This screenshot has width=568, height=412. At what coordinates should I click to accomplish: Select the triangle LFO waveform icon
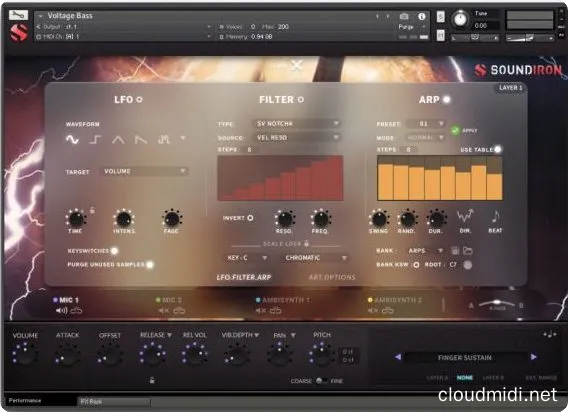tap(118, 140)
